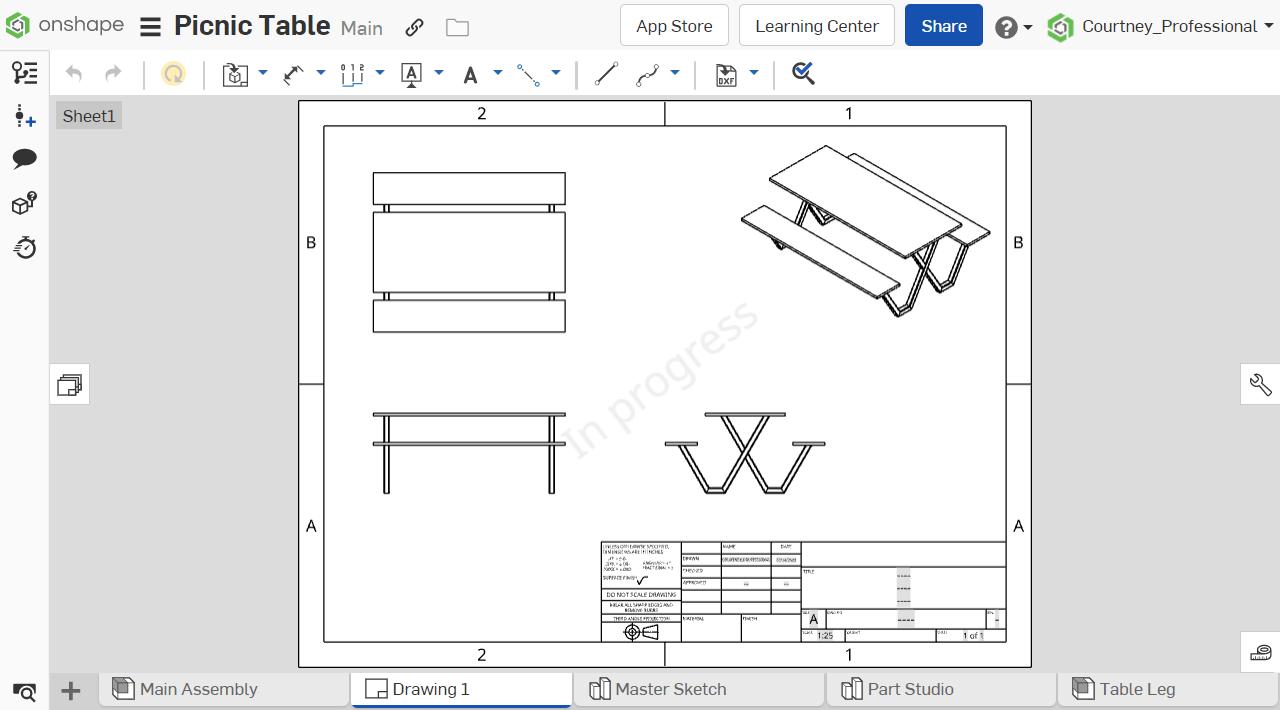Click the Share button

pos(943,25)
